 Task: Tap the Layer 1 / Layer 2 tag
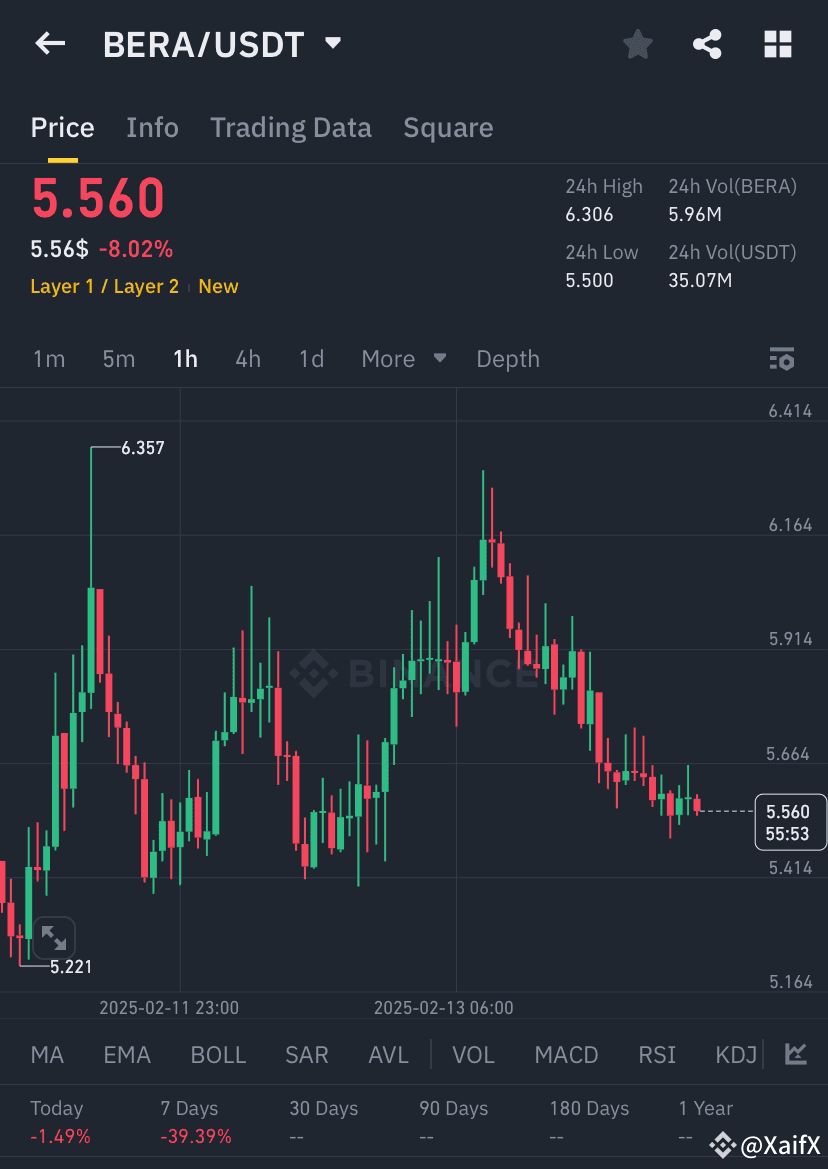pos(104,286)
